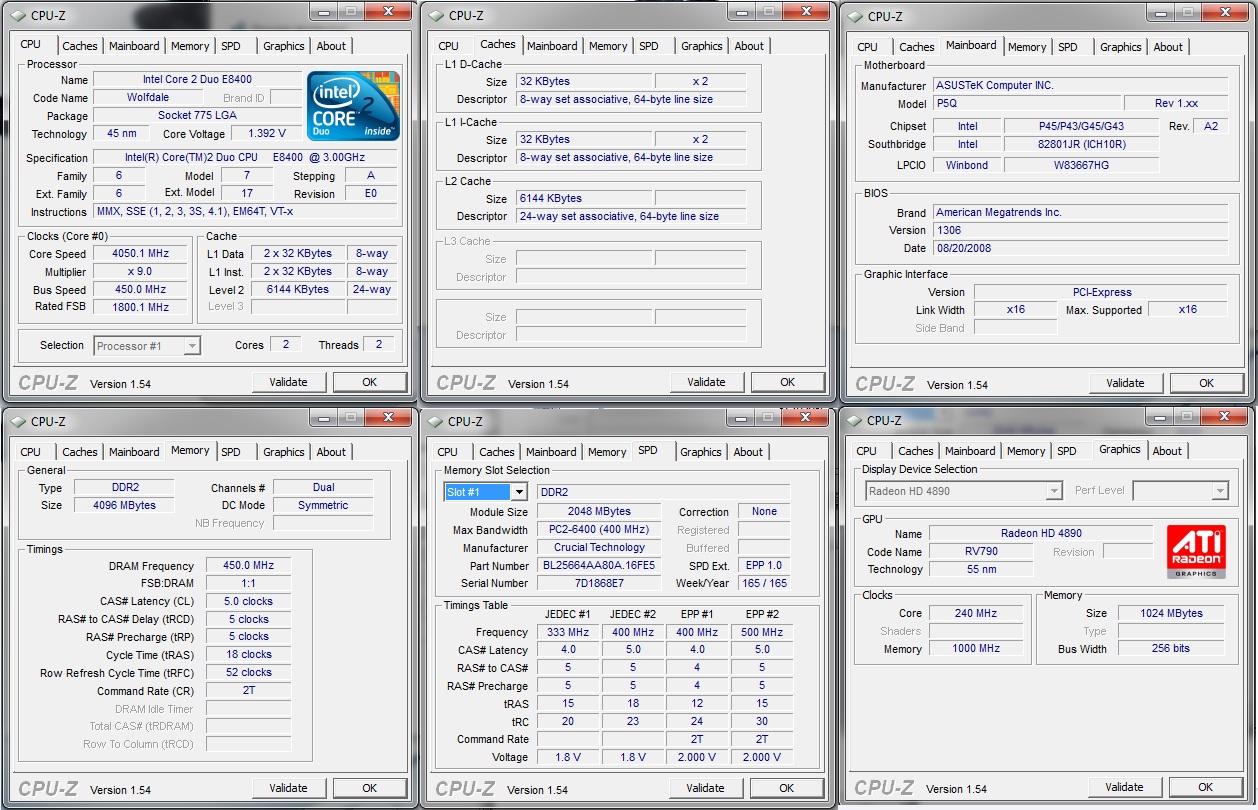Click the GPU memory size 1024 MBytes field
The image size is (1258, 810).
pos(1171,614)
